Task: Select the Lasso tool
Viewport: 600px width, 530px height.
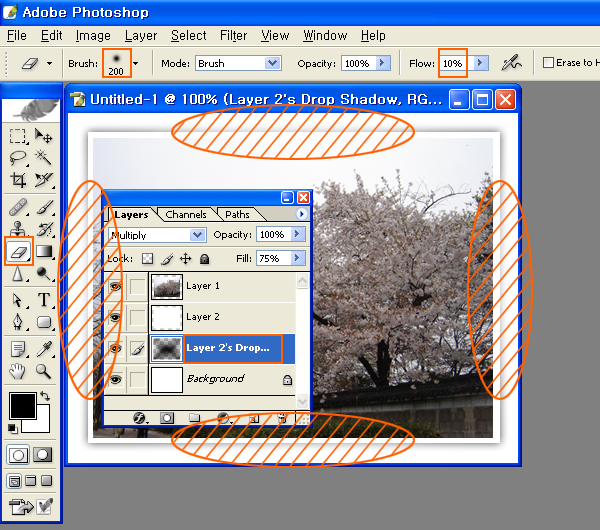Action: tap(18, 158)
